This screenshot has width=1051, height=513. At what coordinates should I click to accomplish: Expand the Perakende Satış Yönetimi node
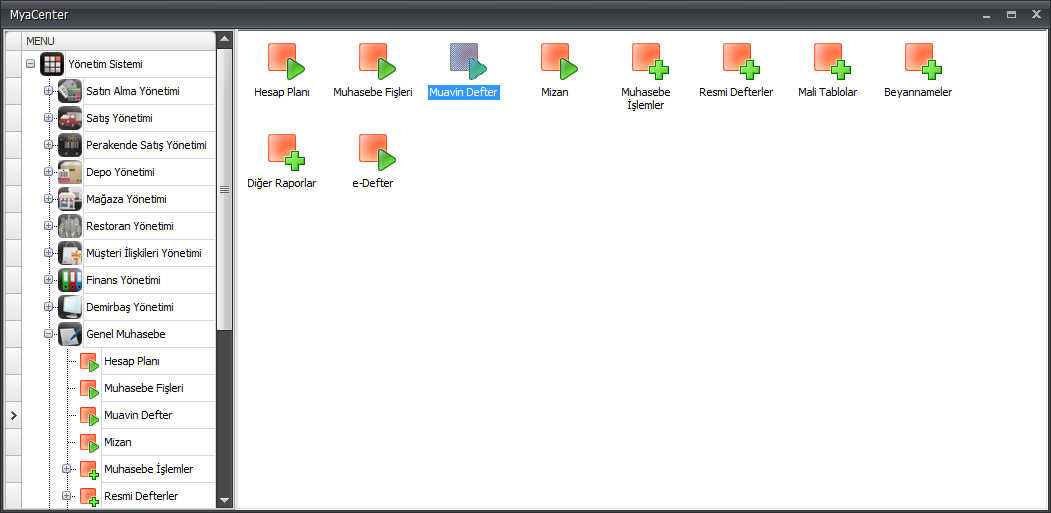point(48,145)
